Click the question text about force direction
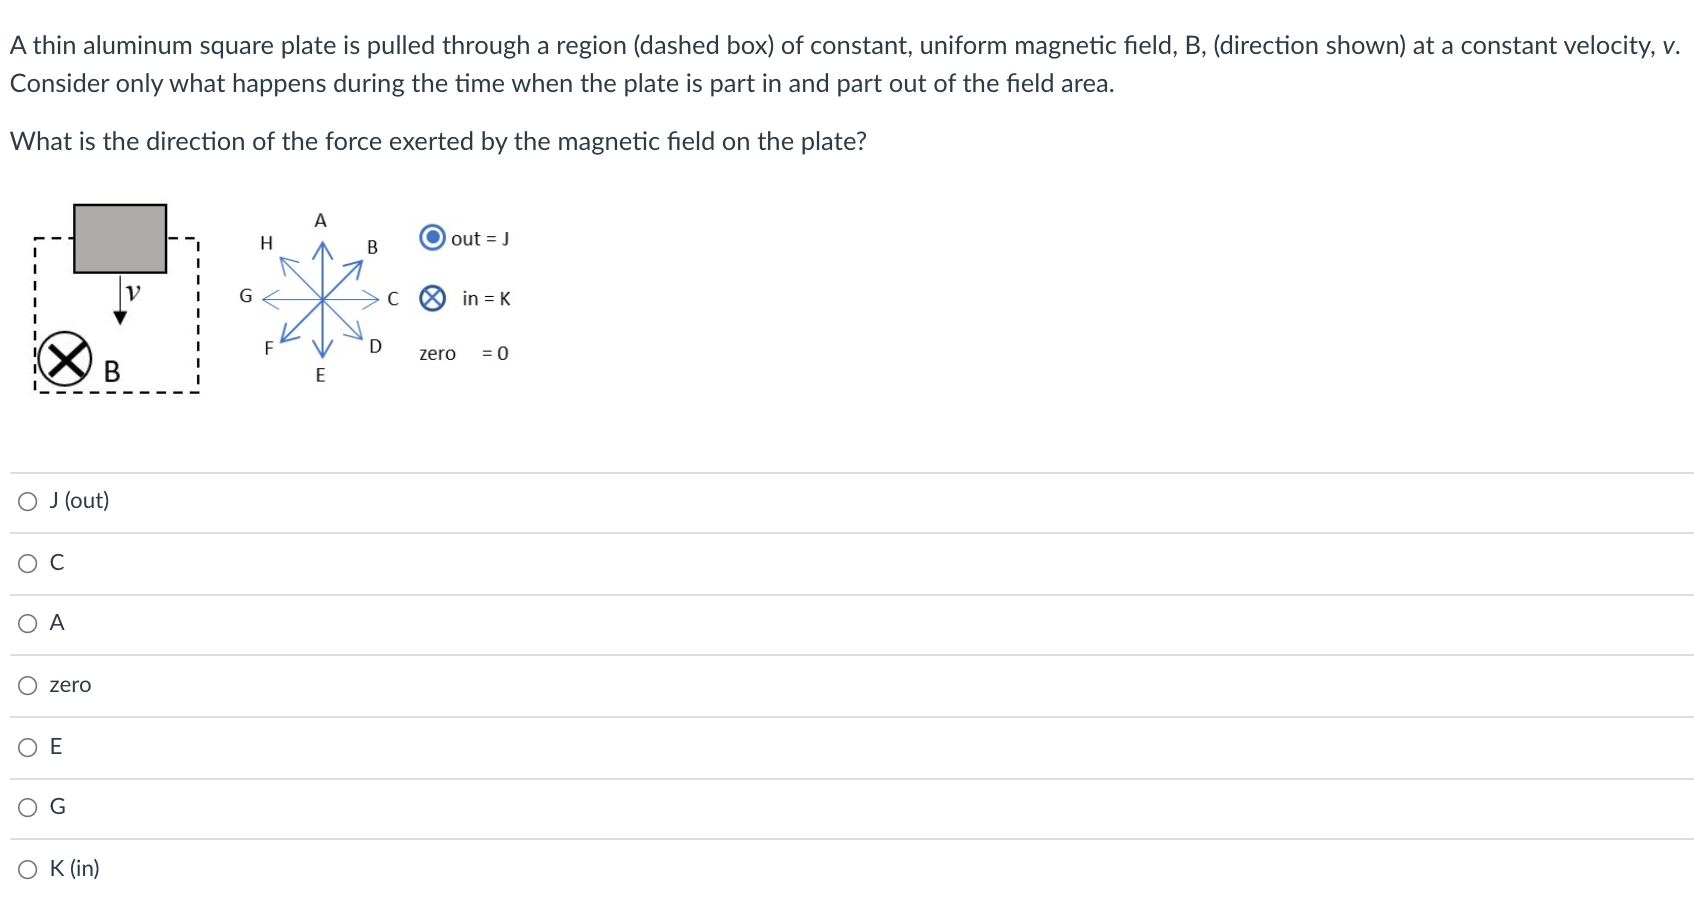The image size is (1694, 914). click(x=438, y=142)
